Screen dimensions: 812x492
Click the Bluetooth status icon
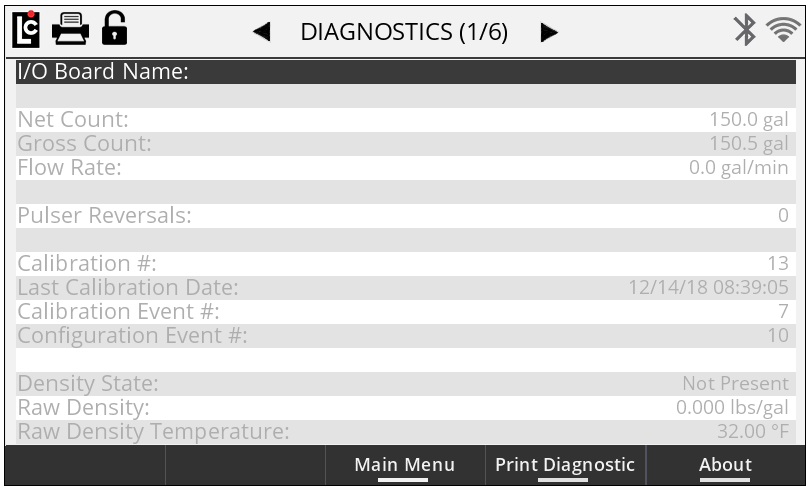(x=744, y=30)
